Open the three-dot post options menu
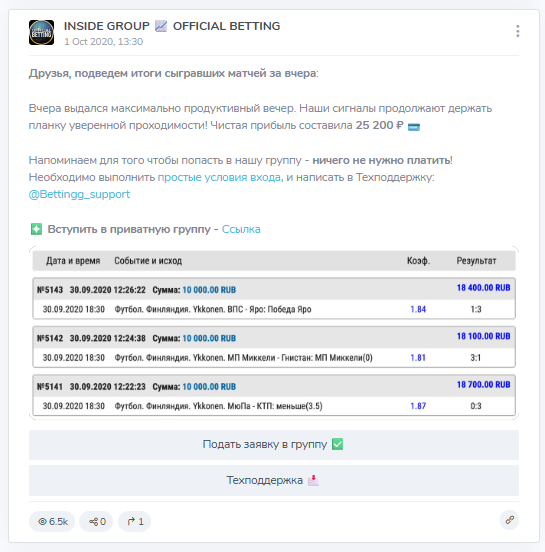545x552 pixels. tap(517, 31)
